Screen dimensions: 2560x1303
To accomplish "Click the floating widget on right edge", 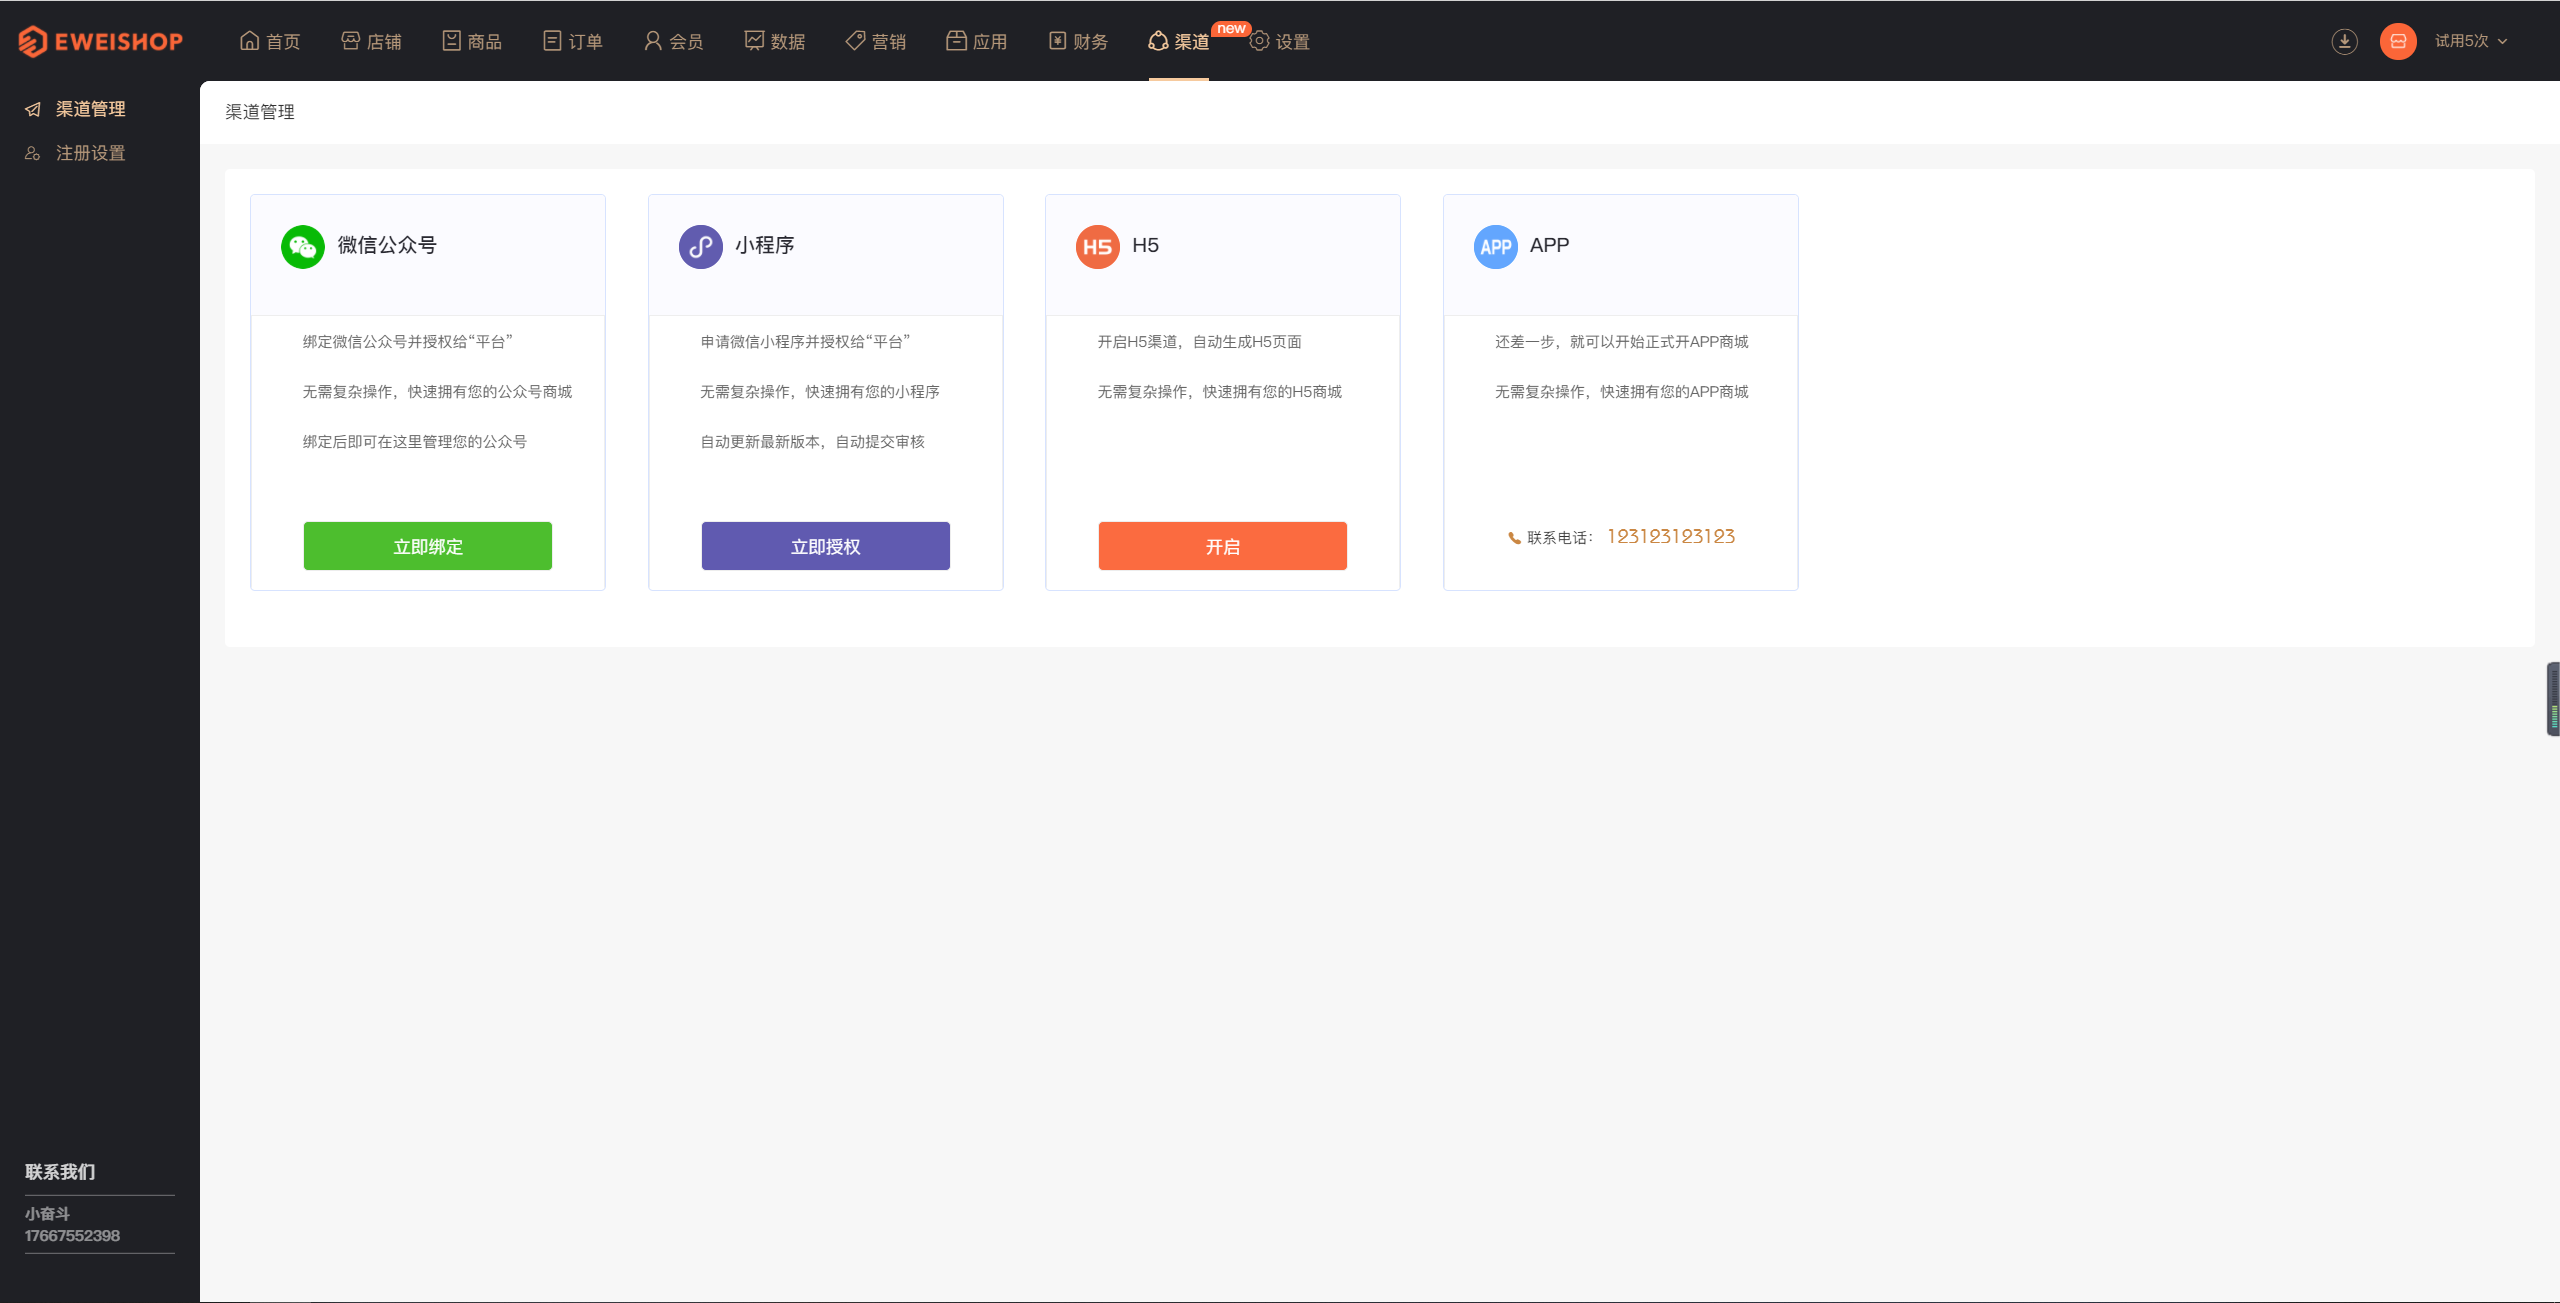I will tap(2553, 699).
